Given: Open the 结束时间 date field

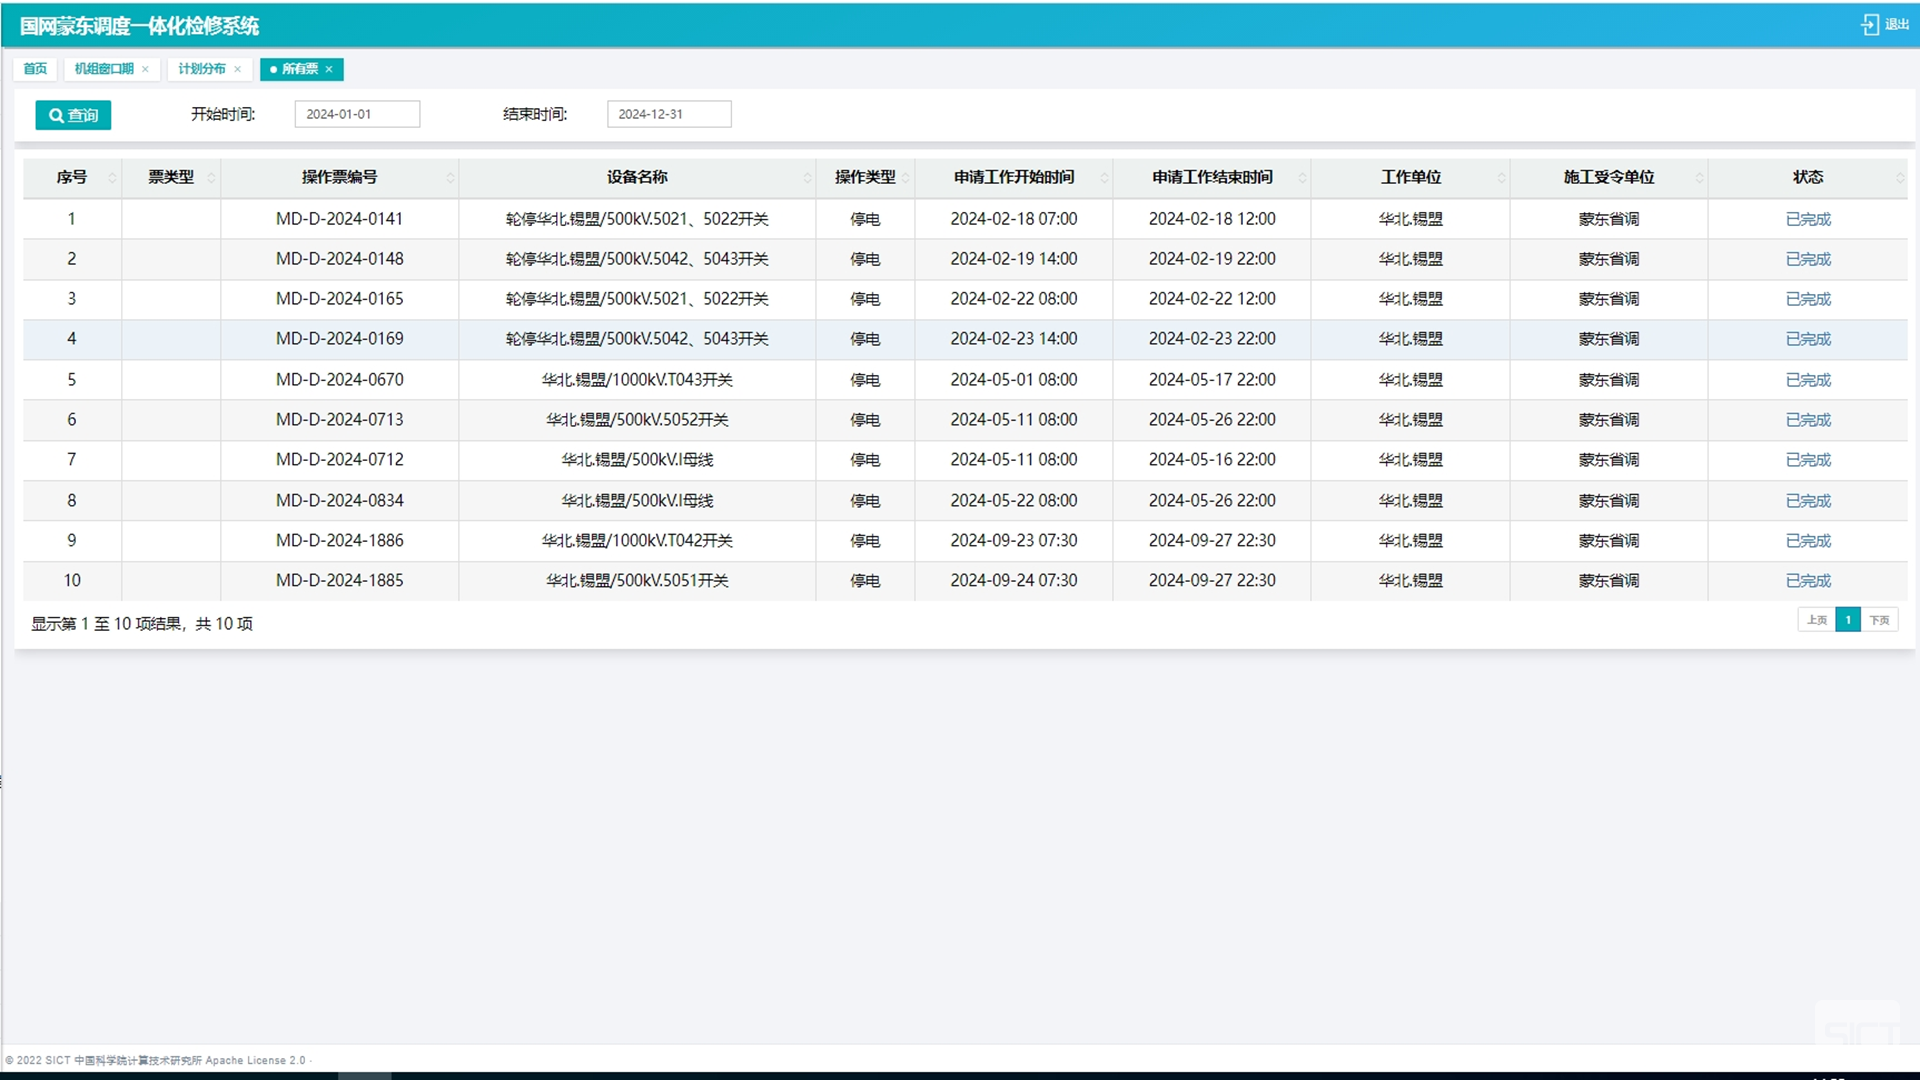Looking at the screenshot, I should pos(668,114).
